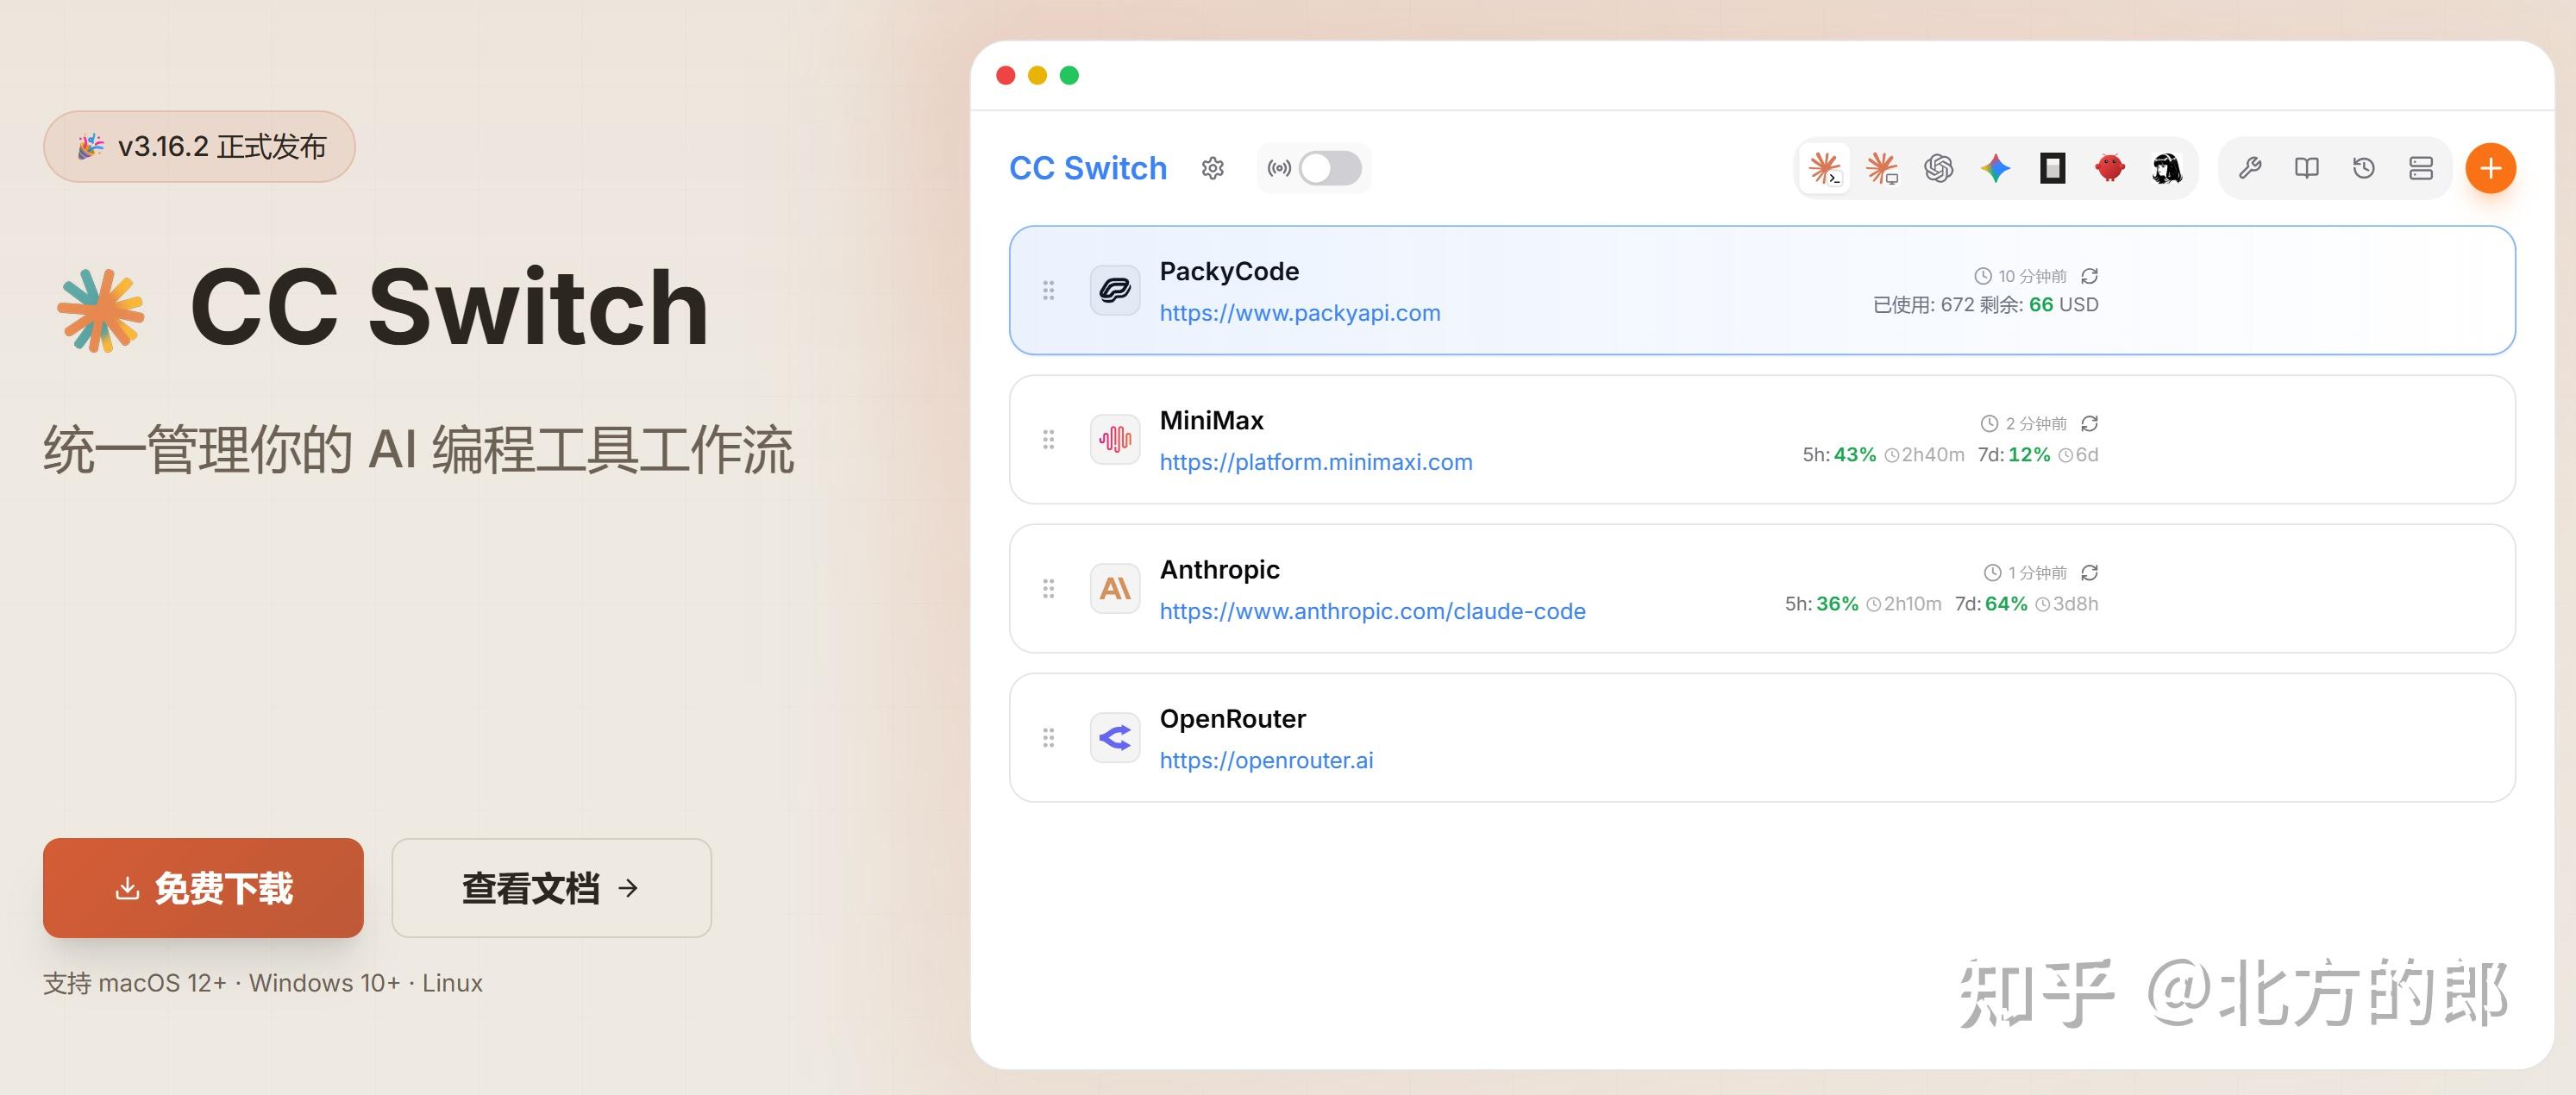Toggle the proxy broadcast switch
The height and width of the screenshot is (1095, 2576).
tap(1330, 168)
